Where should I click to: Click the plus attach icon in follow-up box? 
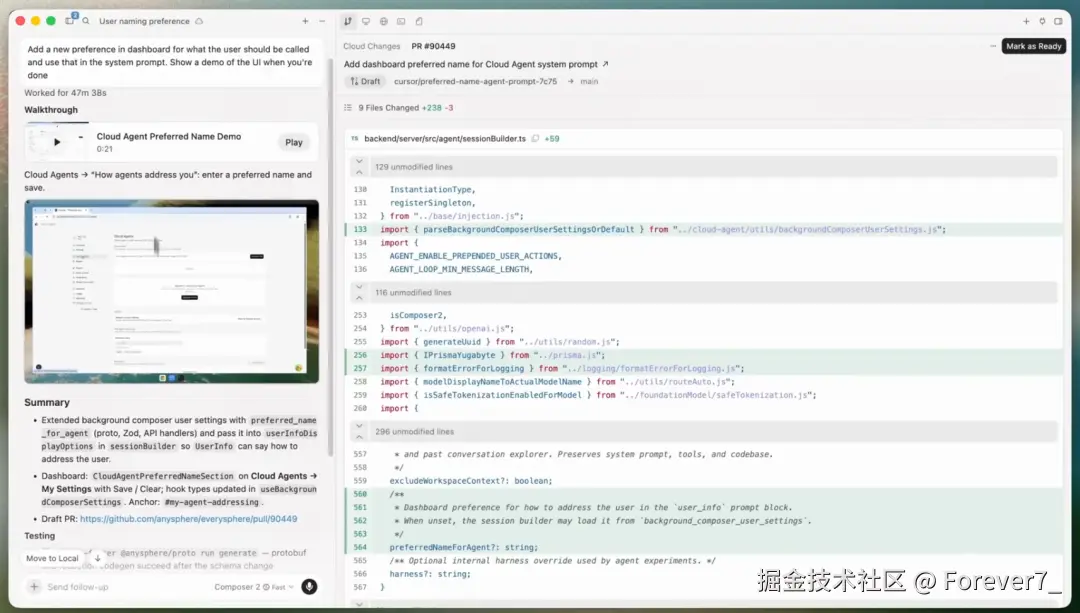(x=34, y=587)
